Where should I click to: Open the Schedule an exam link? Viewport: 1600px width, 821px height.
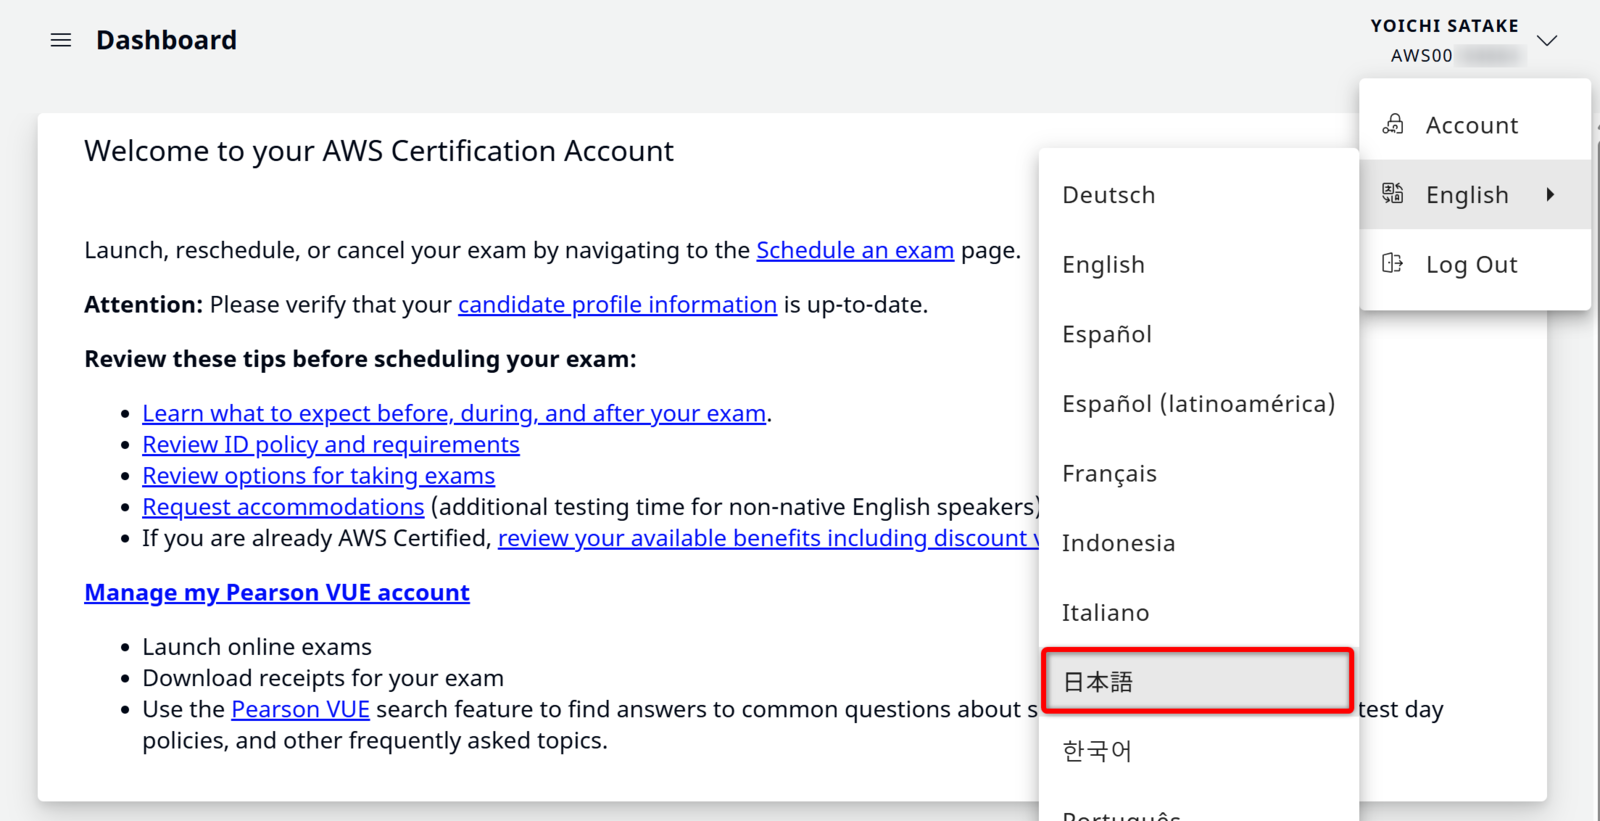click(855, 250)
